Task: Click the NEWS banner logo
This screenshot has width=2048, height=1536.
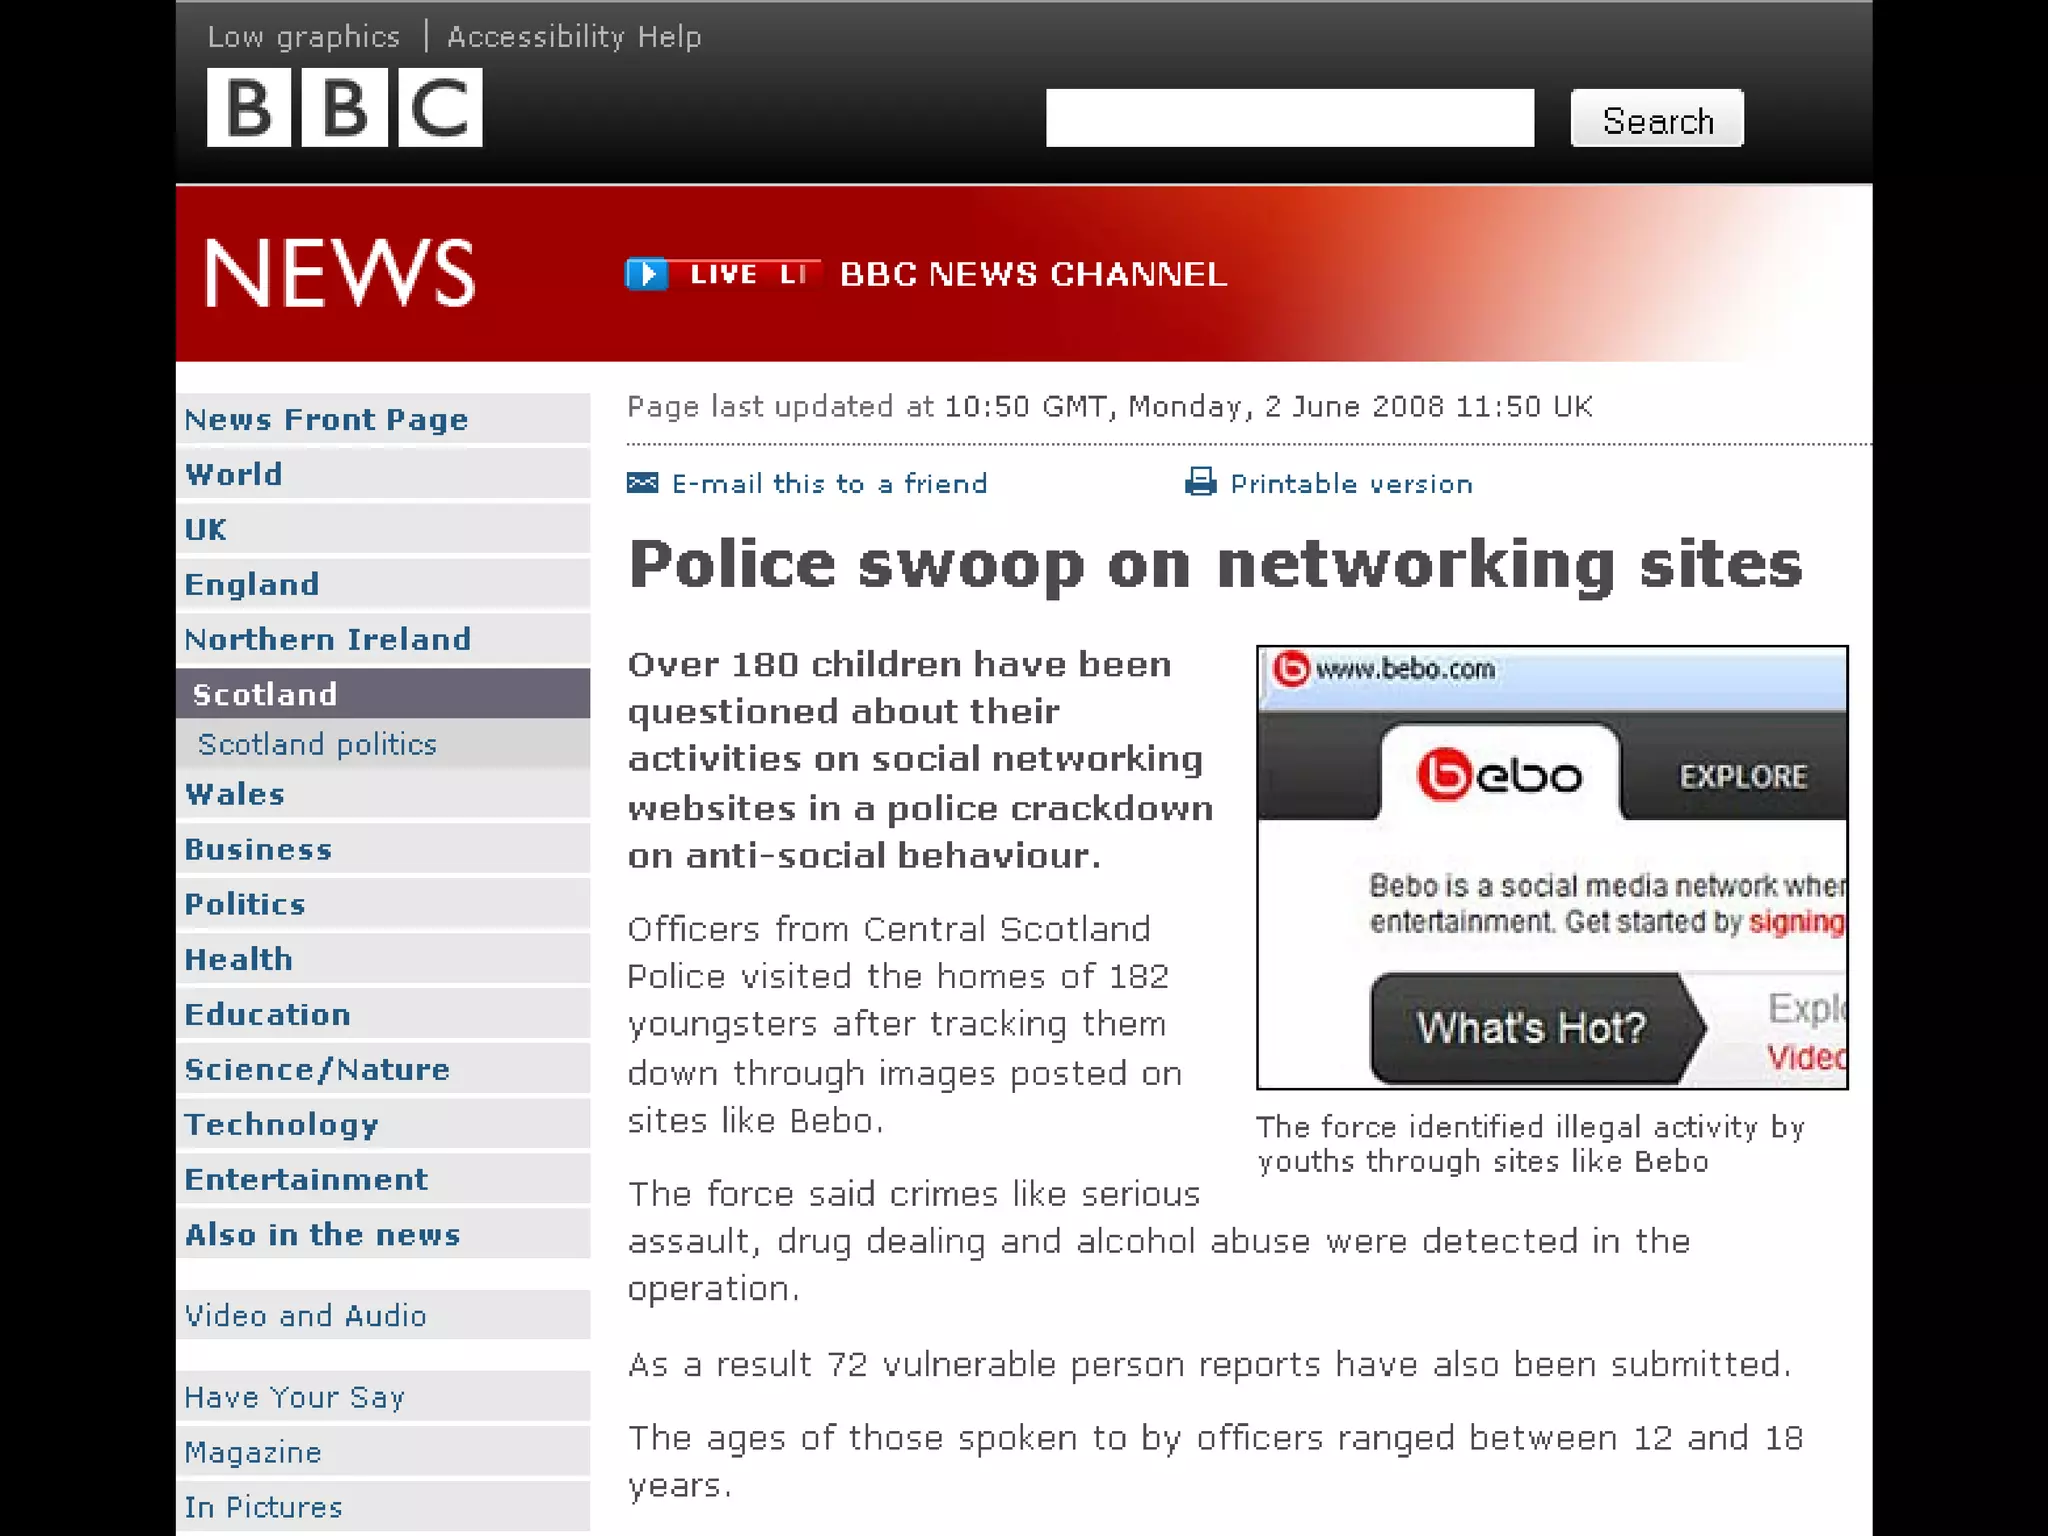Action: coord(339,273)
